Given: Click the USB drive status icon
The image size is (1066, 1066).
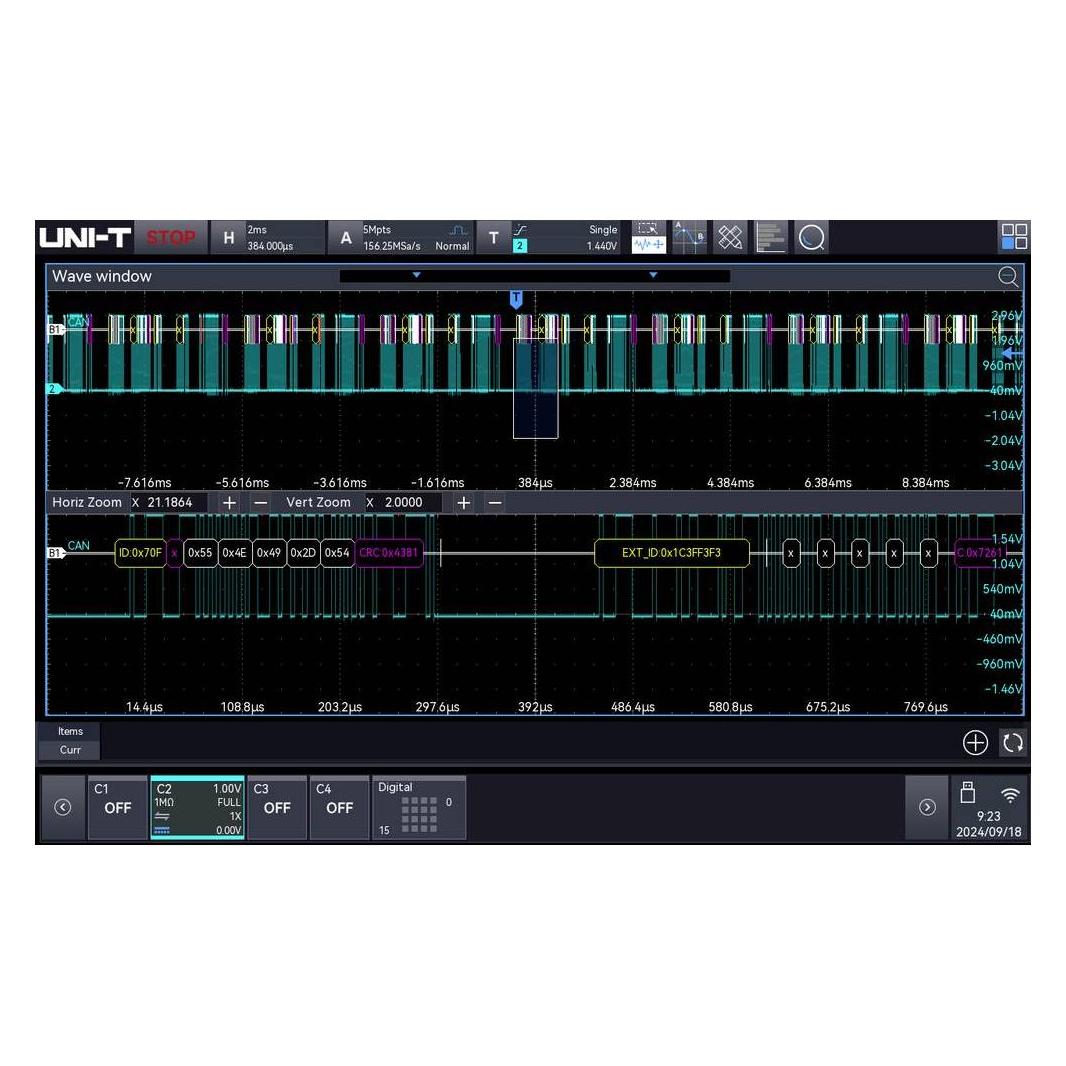Looking at the screenshot, I should (967, 793).
